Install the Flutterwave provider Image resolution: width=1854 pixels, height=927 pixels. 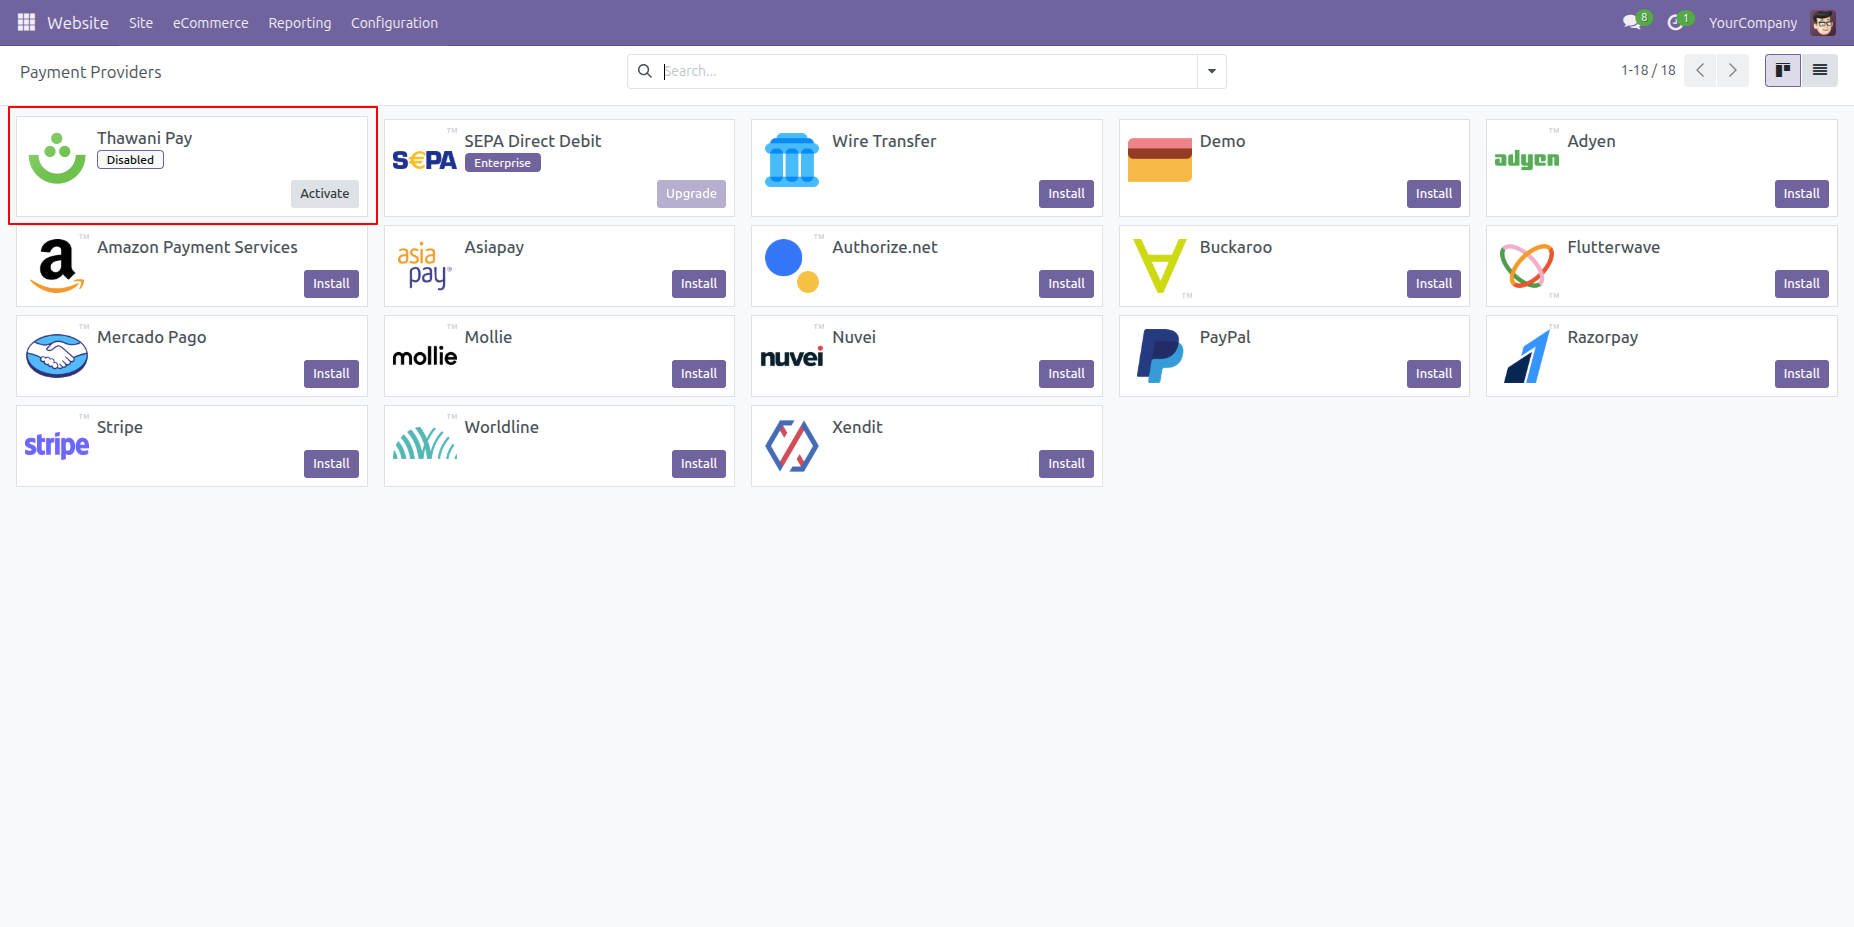(x=1801, y=284)
